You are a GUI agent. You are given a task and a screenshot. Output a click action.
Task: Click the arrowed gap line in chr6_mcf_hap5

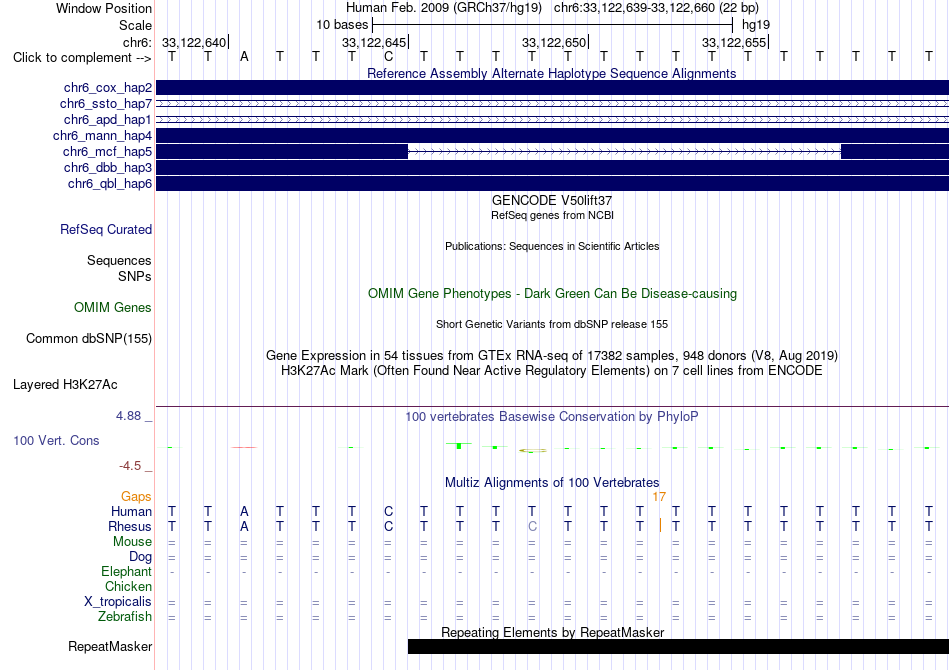click(x=625, y=151)
